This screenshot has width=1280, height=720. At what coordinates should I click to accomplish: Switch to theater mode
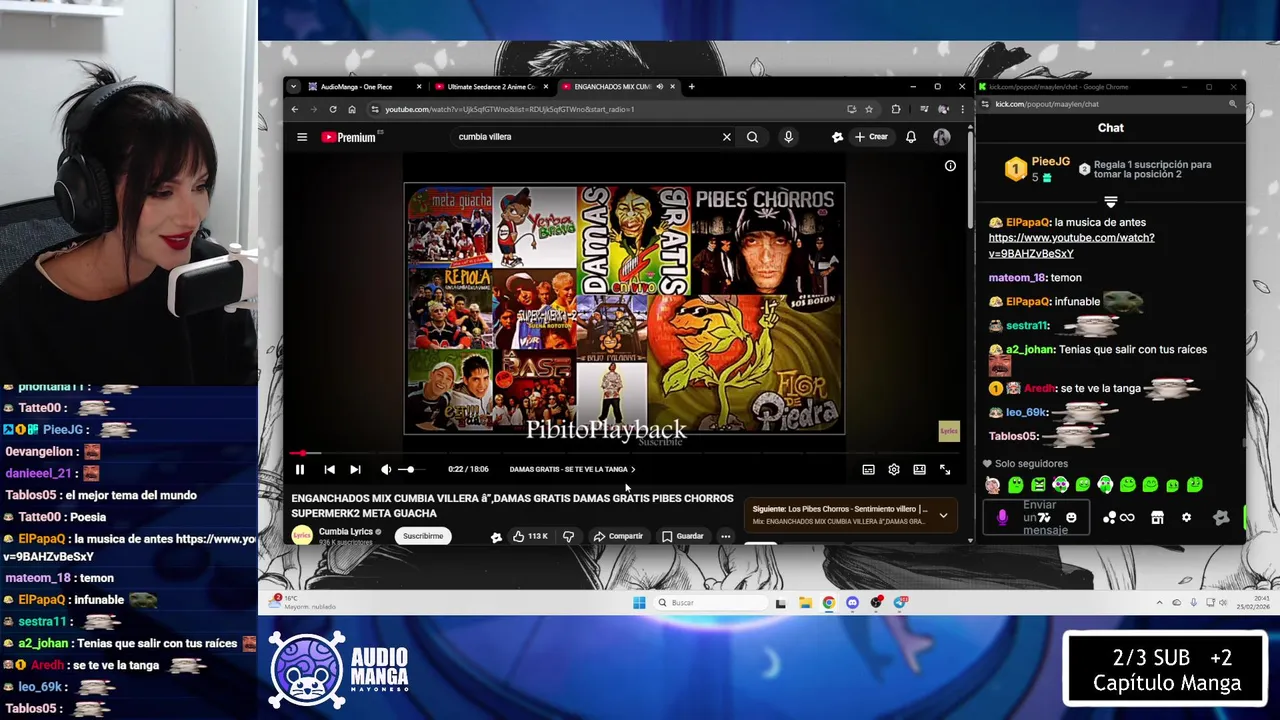919,469
